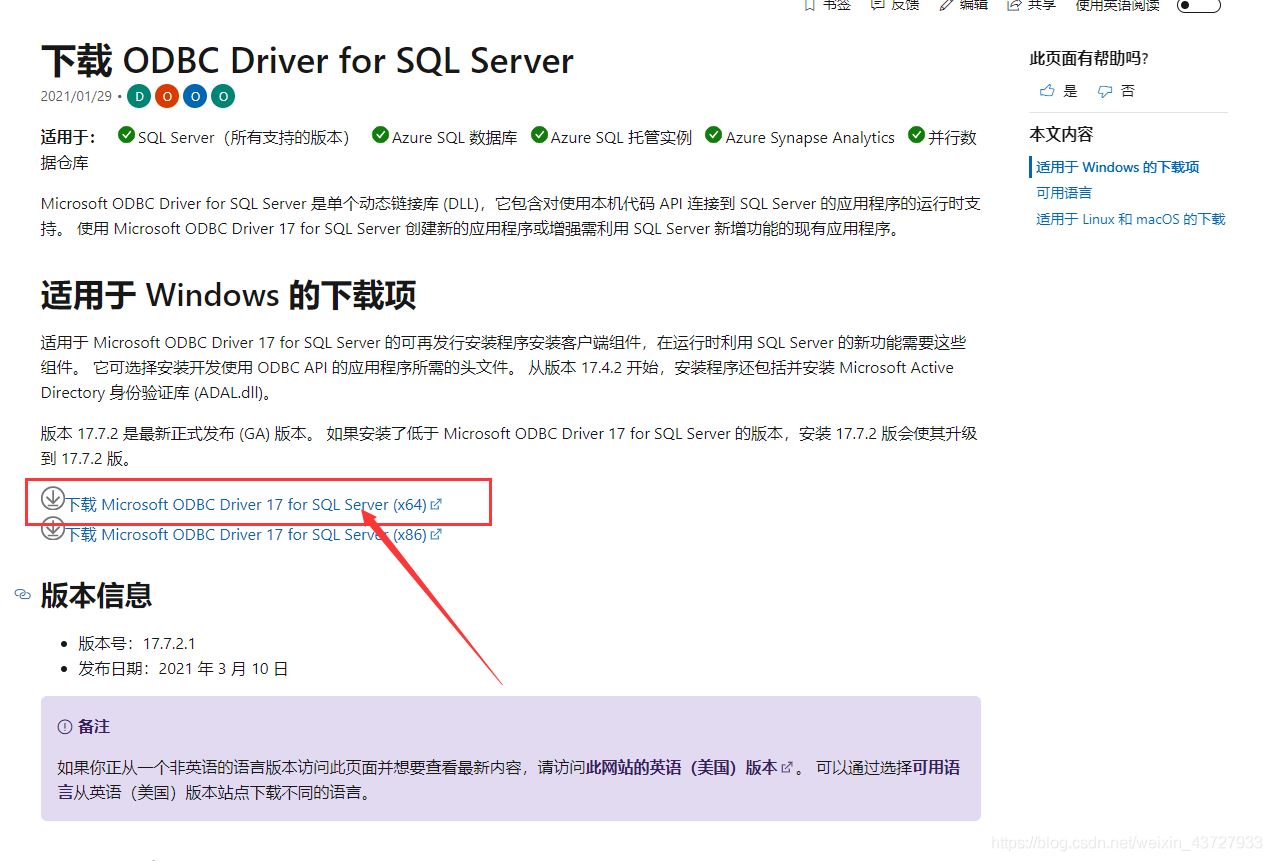Screen dimensions: 1272x861
Task: Open the feedback (反馈) icon
Action: coord(876,4)
